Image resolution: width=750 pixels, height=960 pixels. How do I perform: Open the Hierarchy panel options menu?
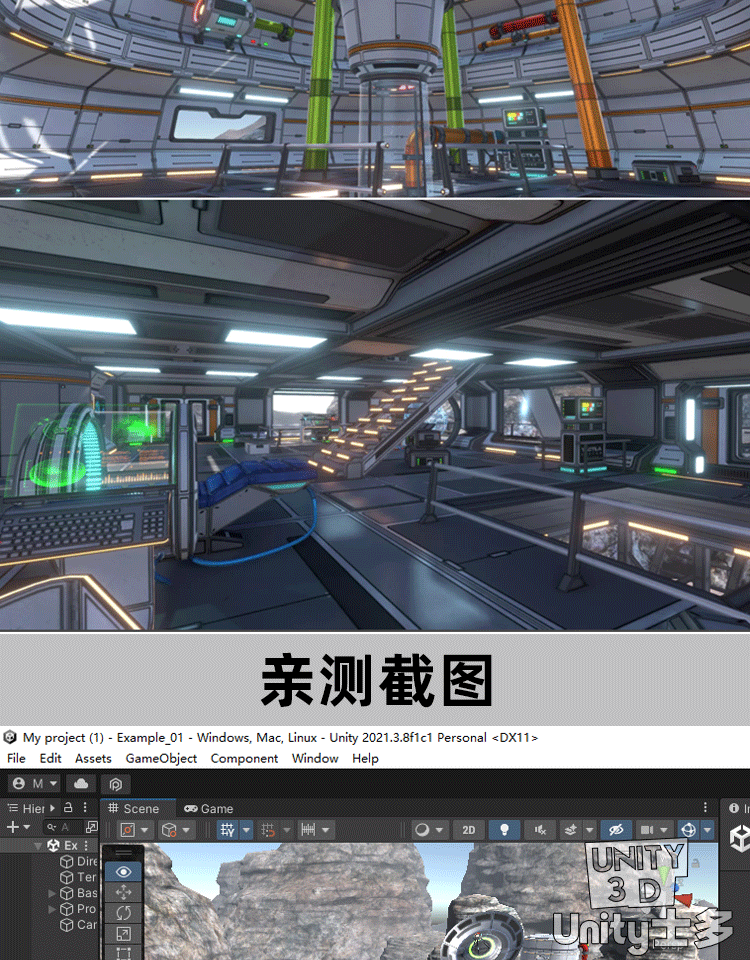point(85,808)
